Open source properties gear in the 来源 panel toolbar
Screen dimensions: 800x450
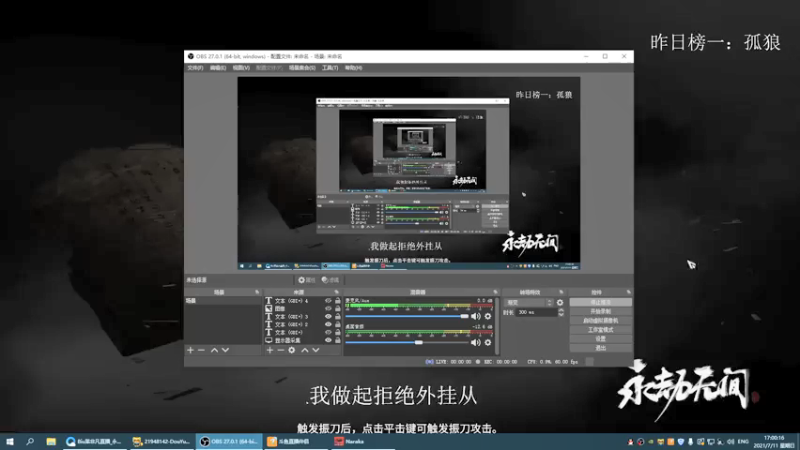click(x=291, y=350)
